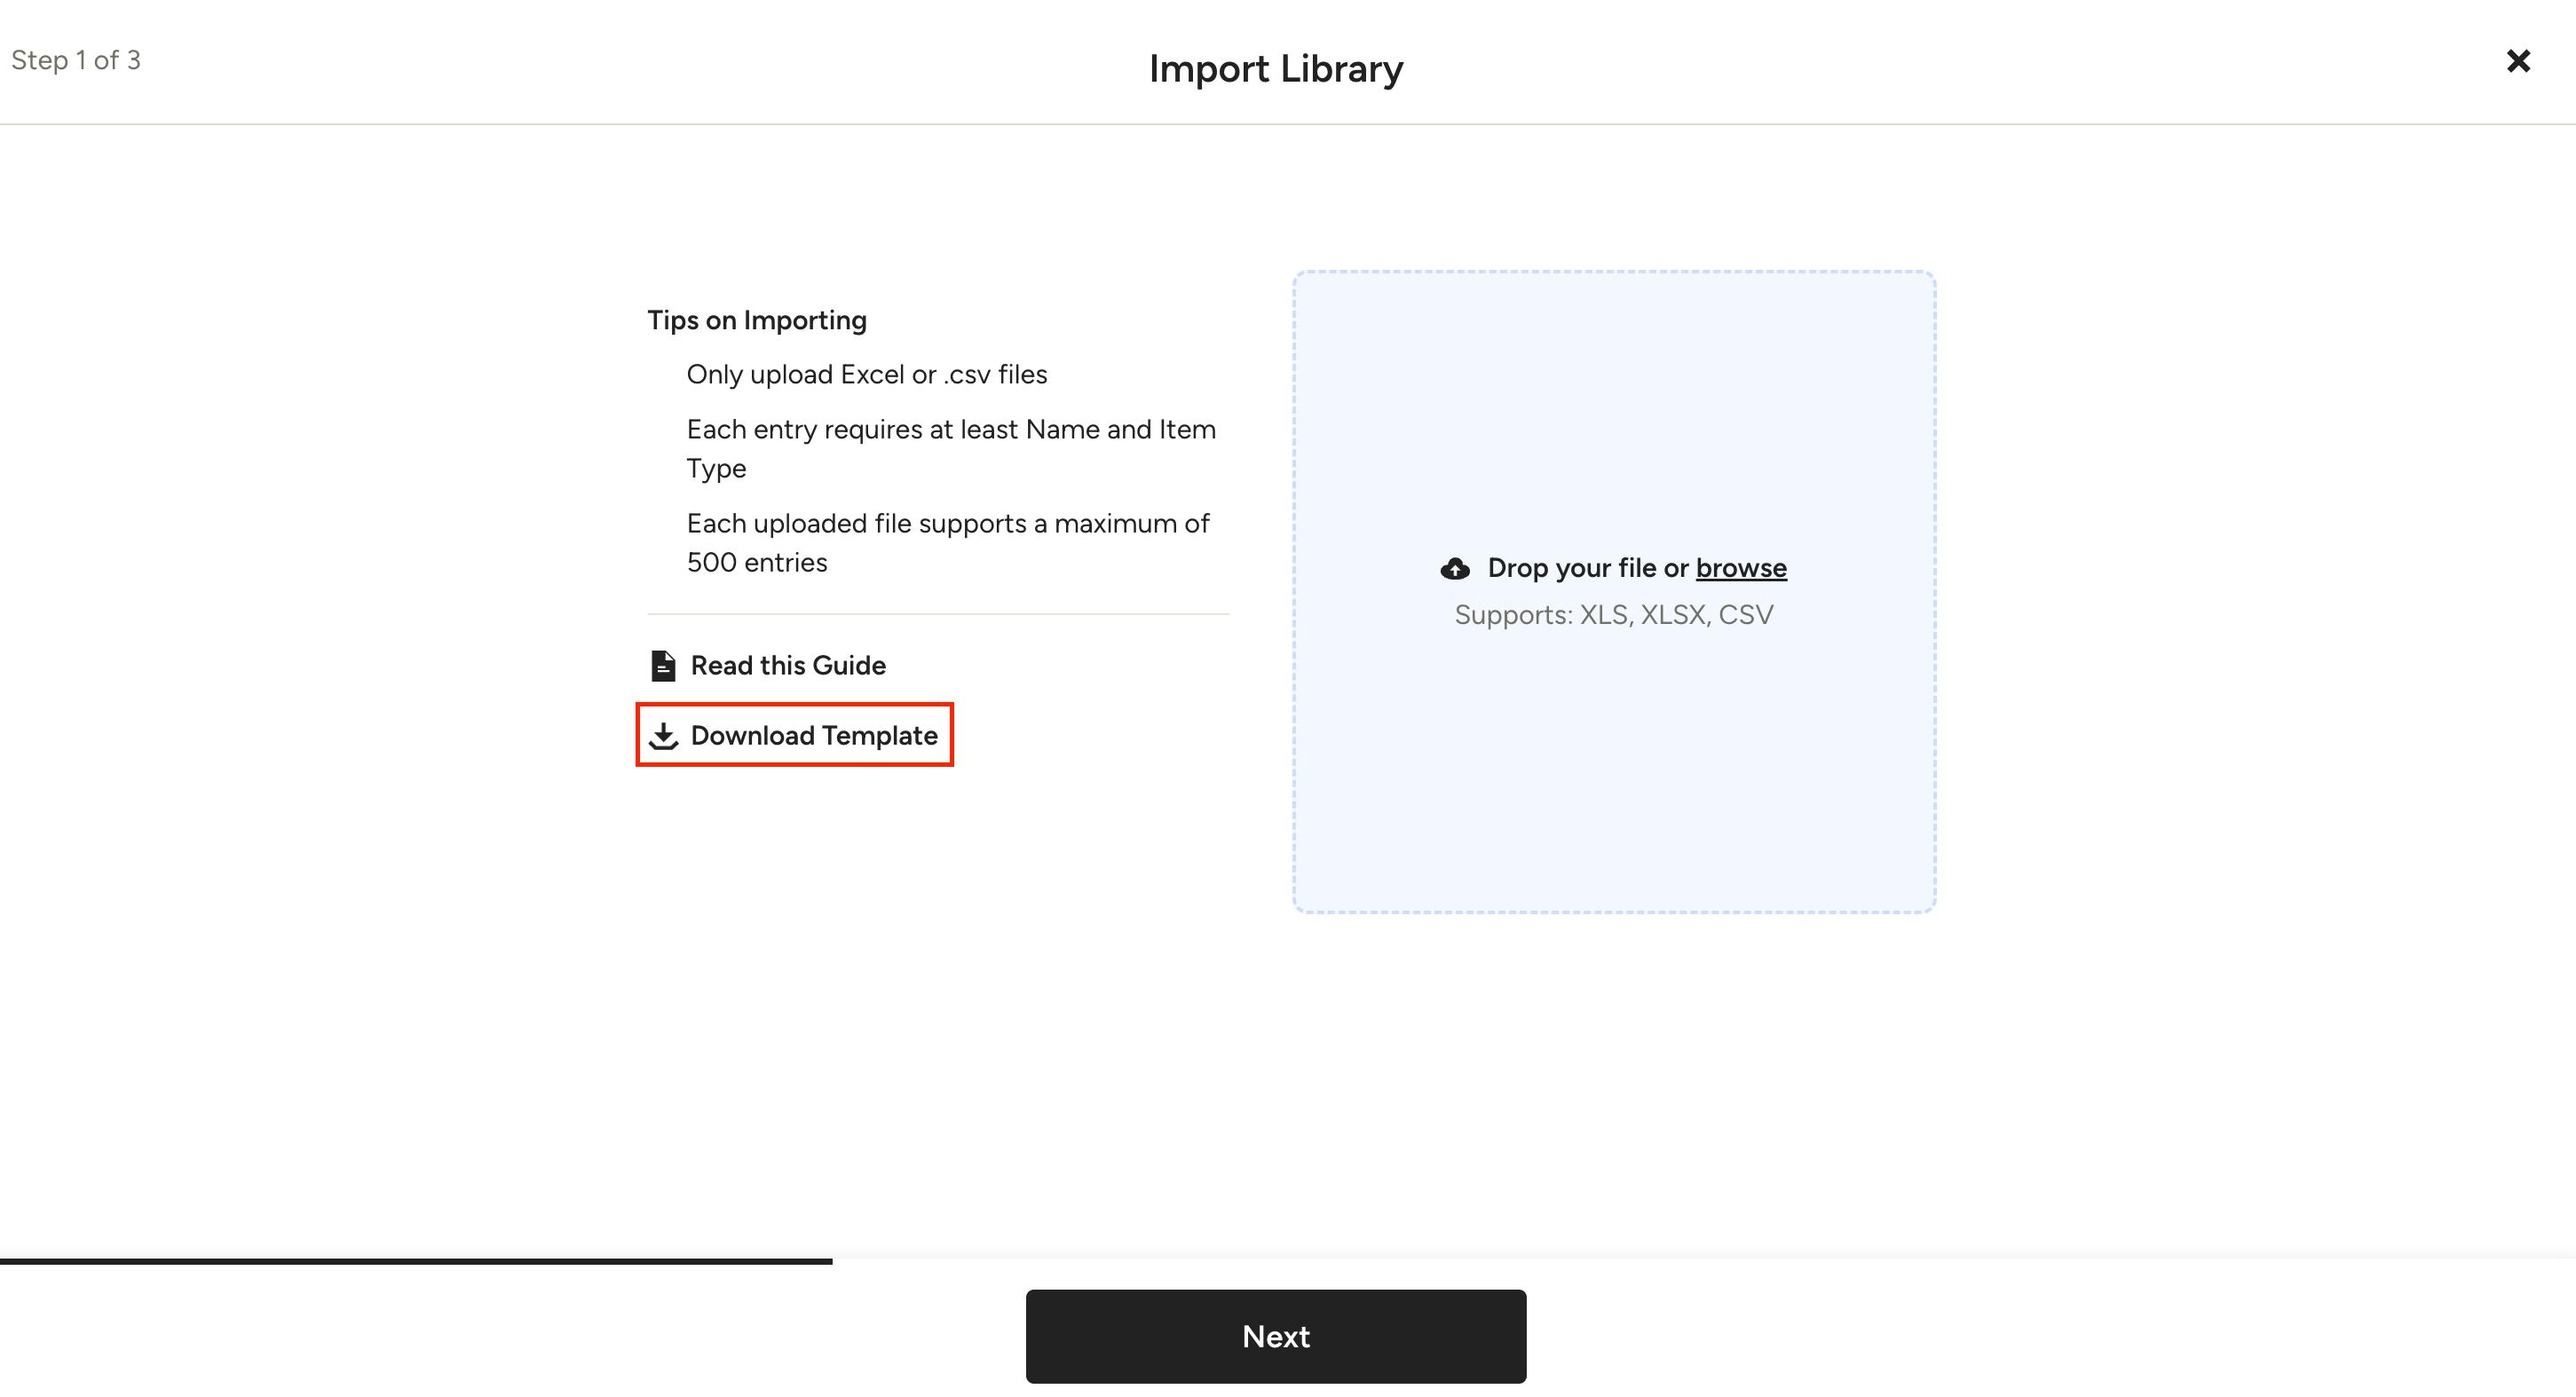Screen dimensions: 2576x1397
Task: Select the tip about Excel or .csv files
Action: [867, 374]
